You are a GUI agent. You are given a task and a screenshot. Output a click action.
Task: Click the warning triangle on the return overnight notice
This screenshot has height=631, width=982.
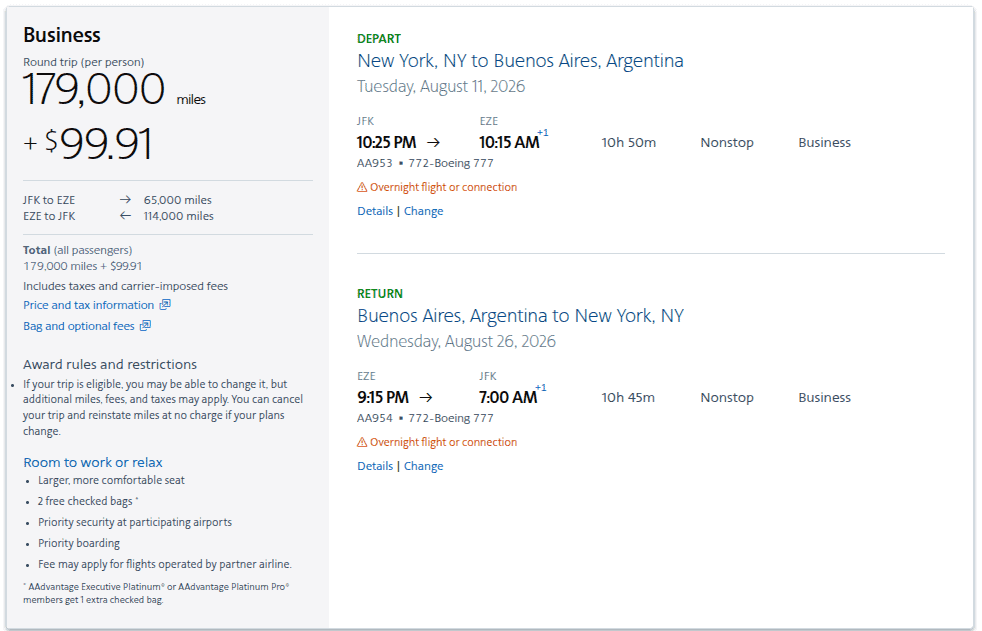point(361,442)
